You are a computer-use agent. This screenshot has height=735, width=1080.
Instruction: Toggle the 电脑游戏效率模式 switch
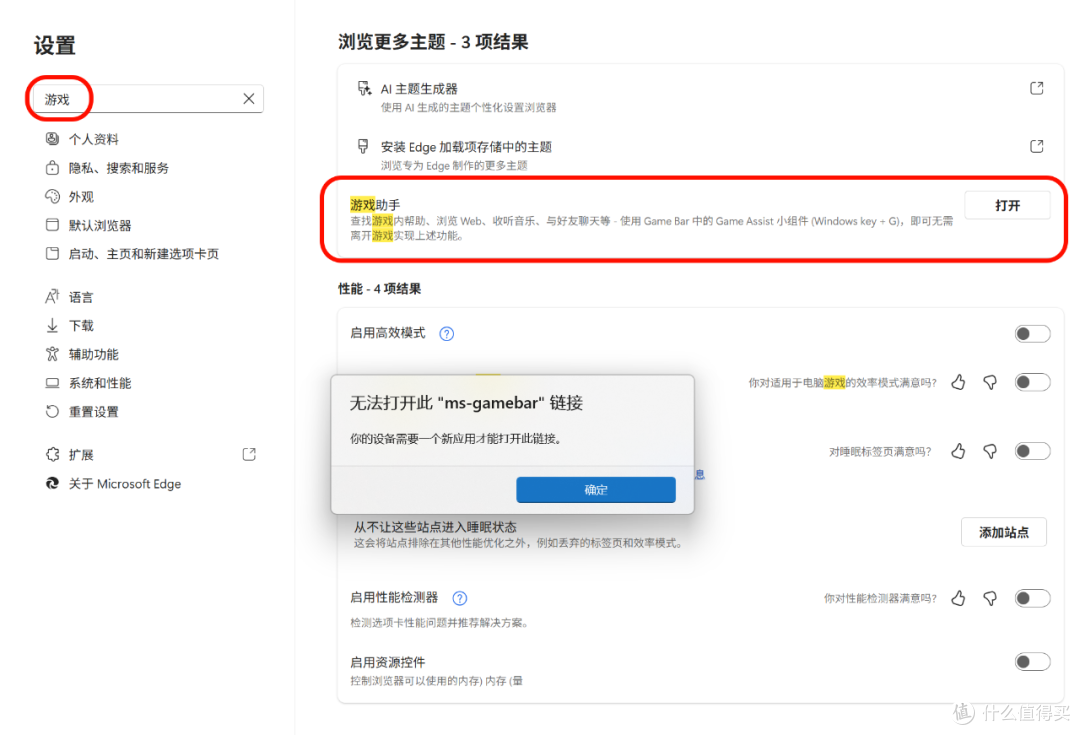coord(1032,382)
